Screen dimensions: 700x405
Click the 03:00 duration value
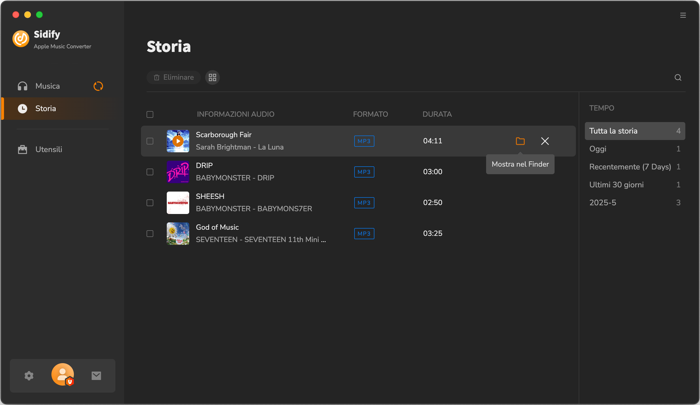[433, 172]
